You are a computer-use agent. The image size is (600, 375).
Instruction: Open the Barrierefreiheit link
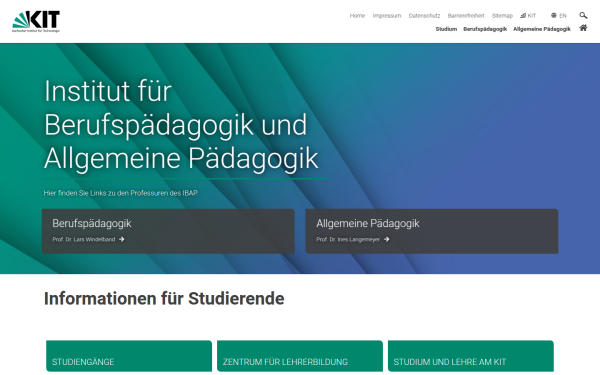(x=466, y=16)
